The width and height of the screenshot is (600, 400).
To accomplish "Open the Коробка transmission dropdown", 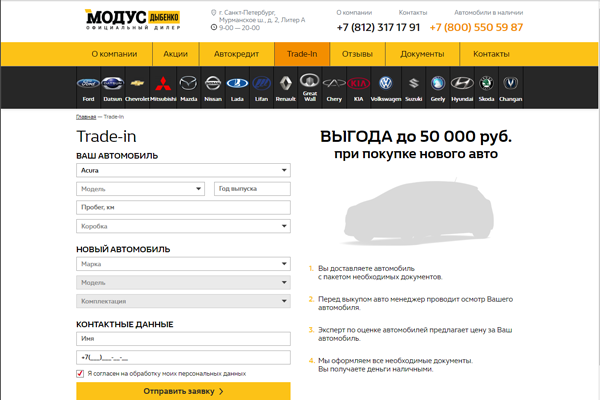I will [x=183, y=227].
